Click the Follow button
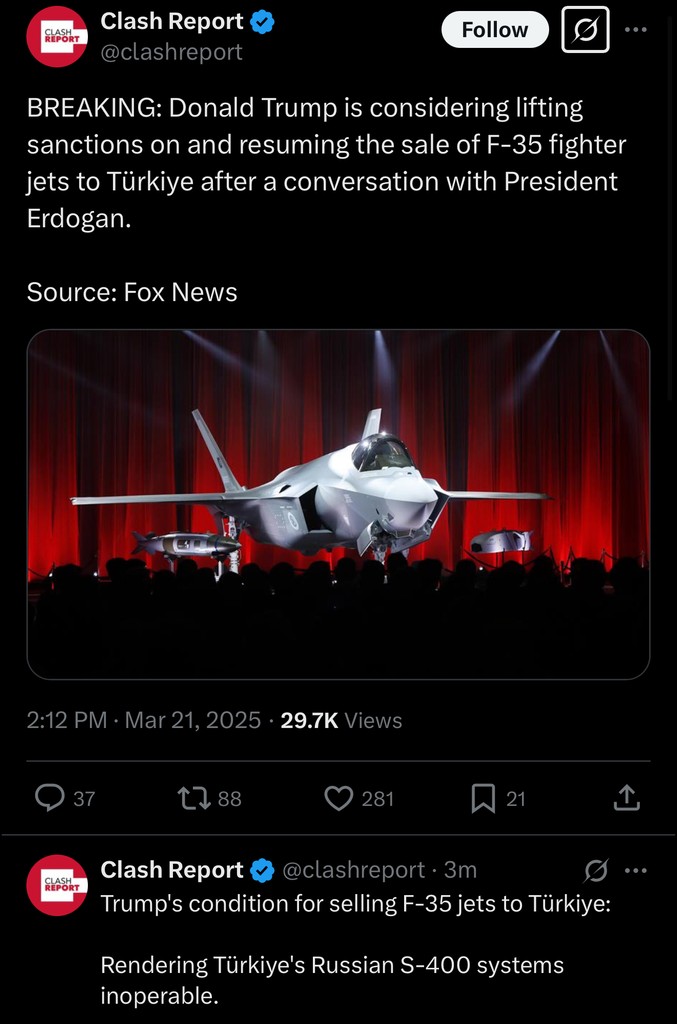Screen dimensions: 677x1024 (495, 29)
